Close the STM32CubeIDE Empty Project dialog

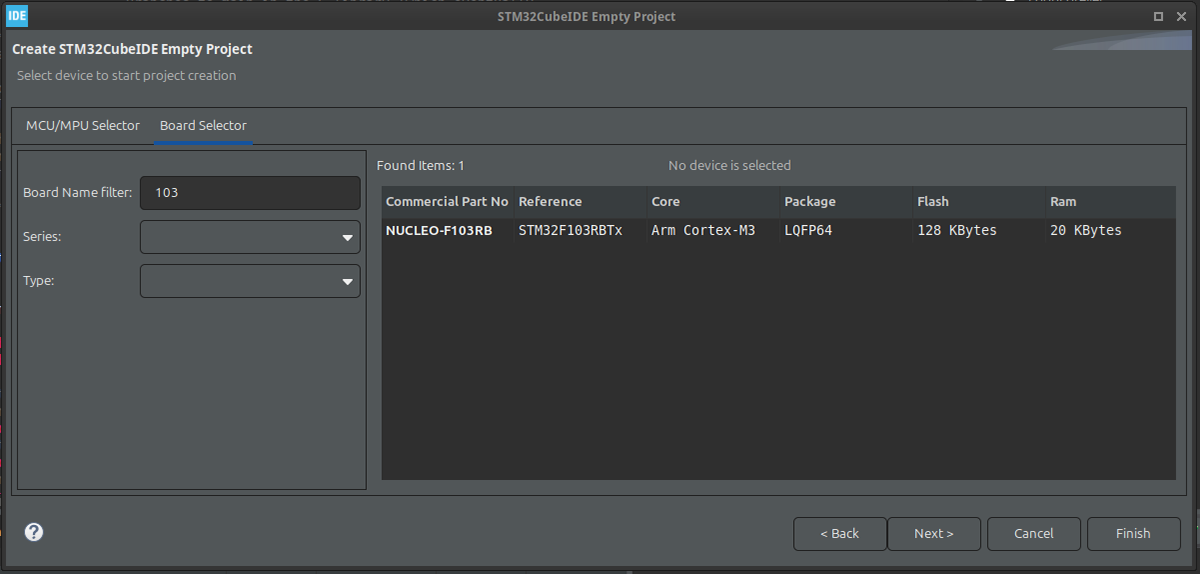pyautogui.click(x=1182, y=16)
